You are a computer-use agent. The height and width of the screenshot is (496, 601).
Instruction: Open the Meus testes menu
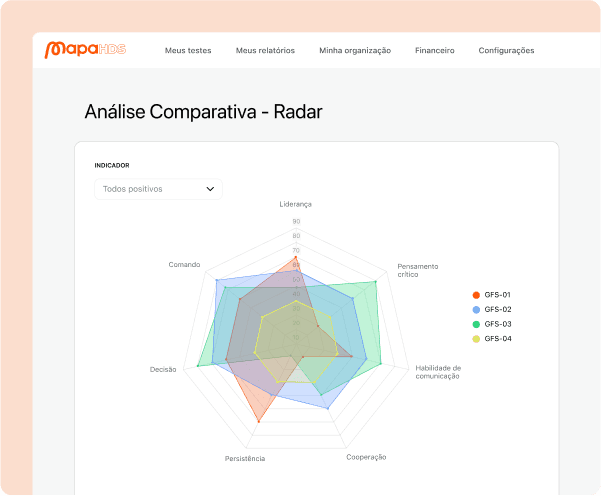click(x=188, y=50)
